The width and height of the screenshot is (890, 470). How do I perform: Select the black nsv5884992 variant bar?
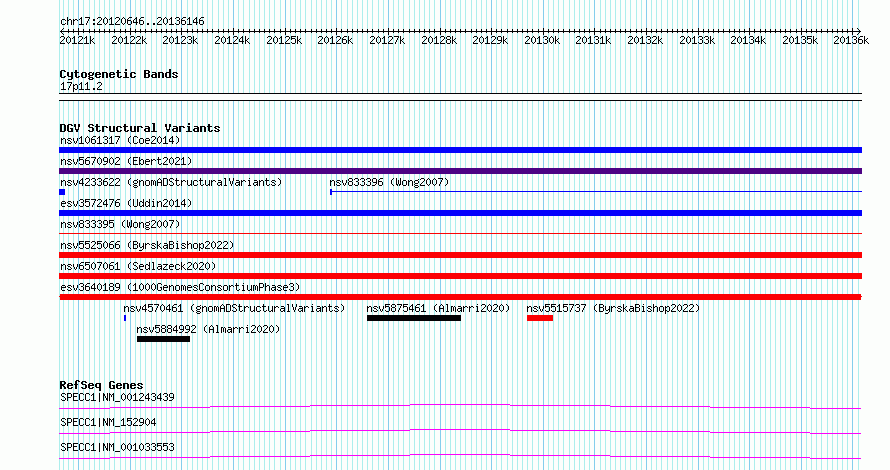(x=163, y=339)
